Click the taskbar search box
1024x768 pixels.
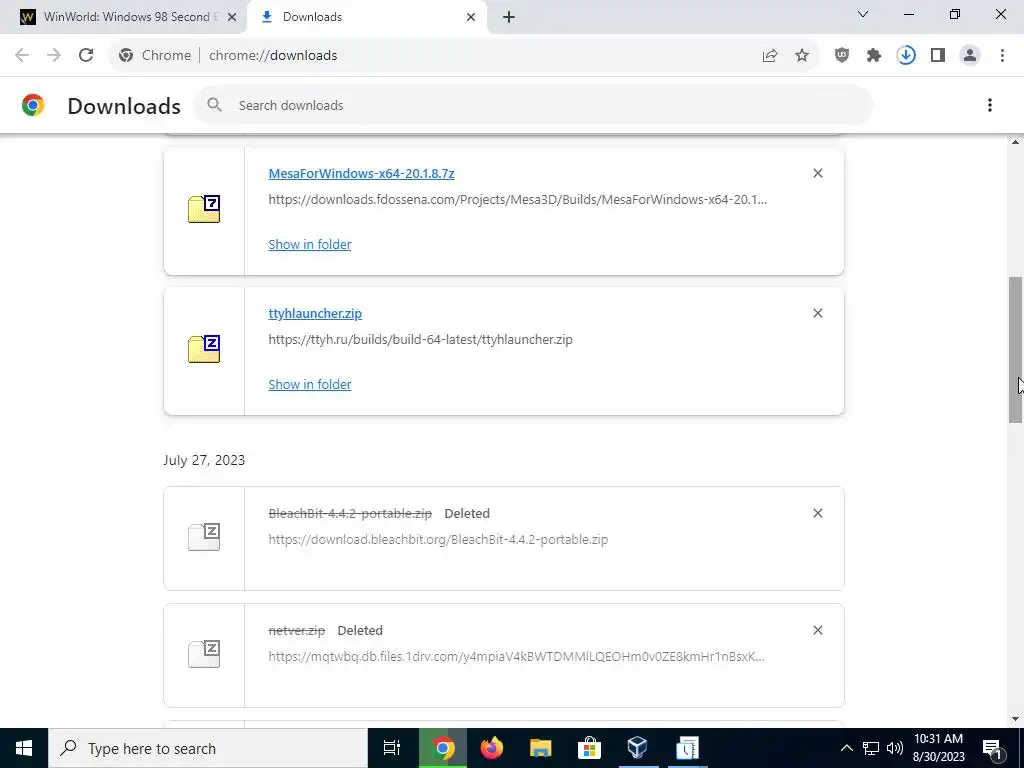click(208, 748)
